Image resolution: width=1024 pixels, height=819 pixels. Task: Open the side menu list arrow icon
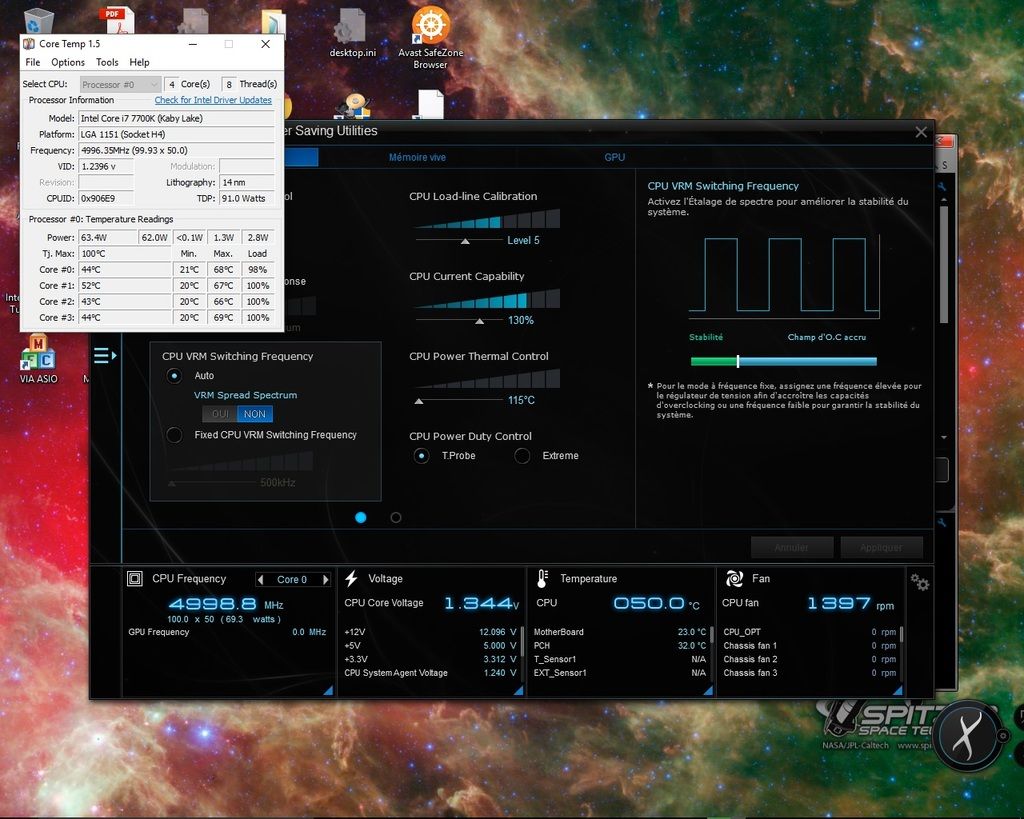pyautogui.click(x=105, y=356)
